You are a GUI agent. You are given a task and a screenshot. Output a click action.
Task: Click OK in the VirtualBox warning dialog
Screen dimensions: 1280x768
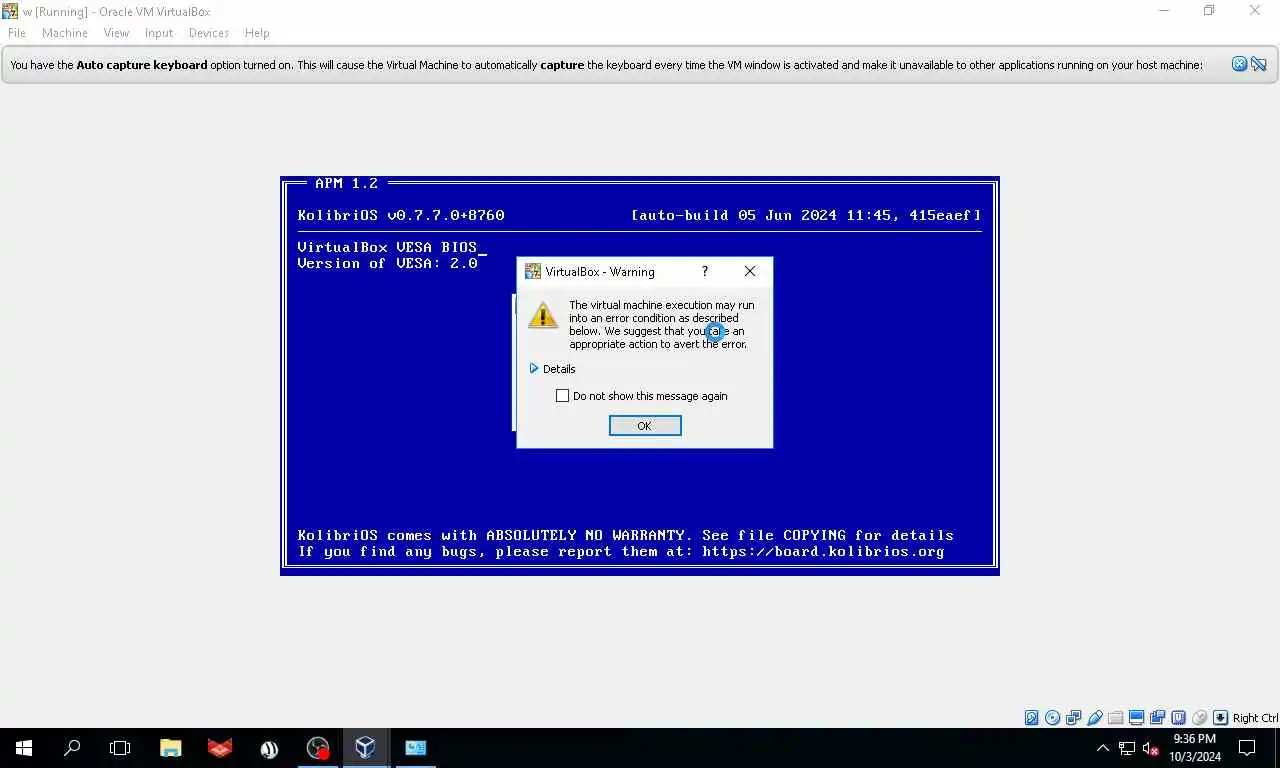tap(645, 426)
